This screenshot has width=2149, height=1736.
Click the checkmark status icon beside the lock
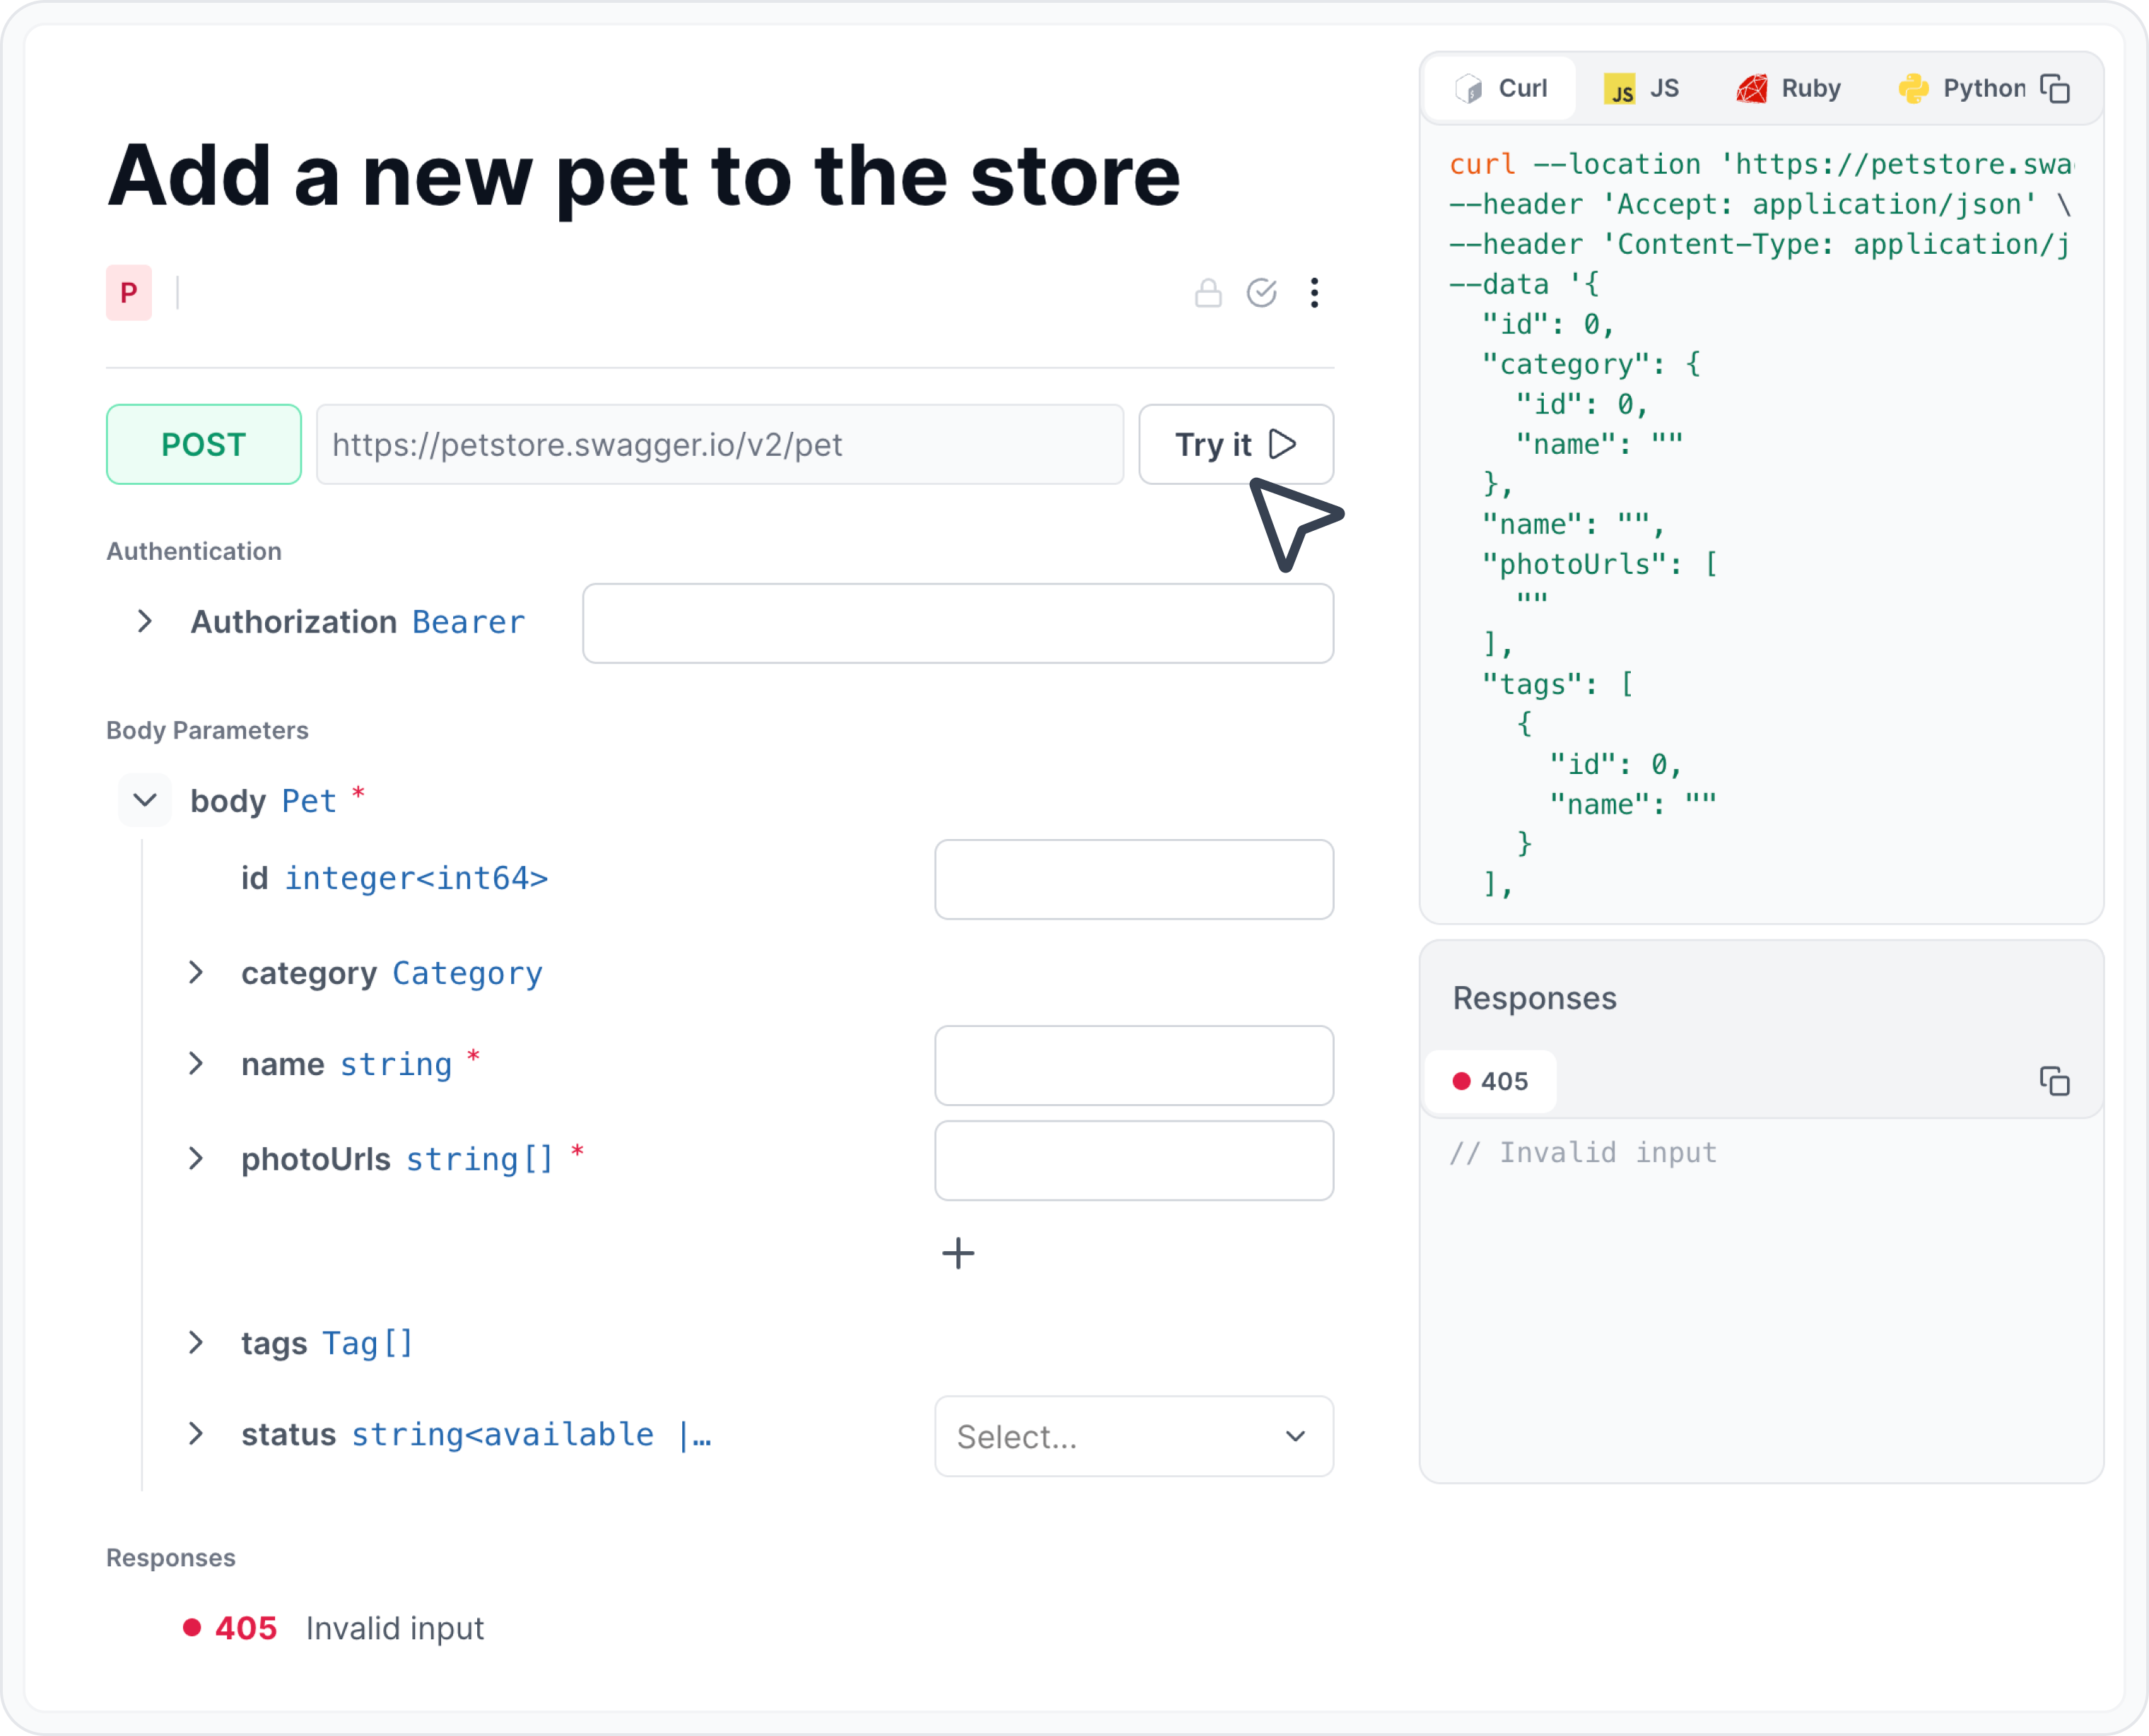pyautogui.click(x=1262, y=293)
